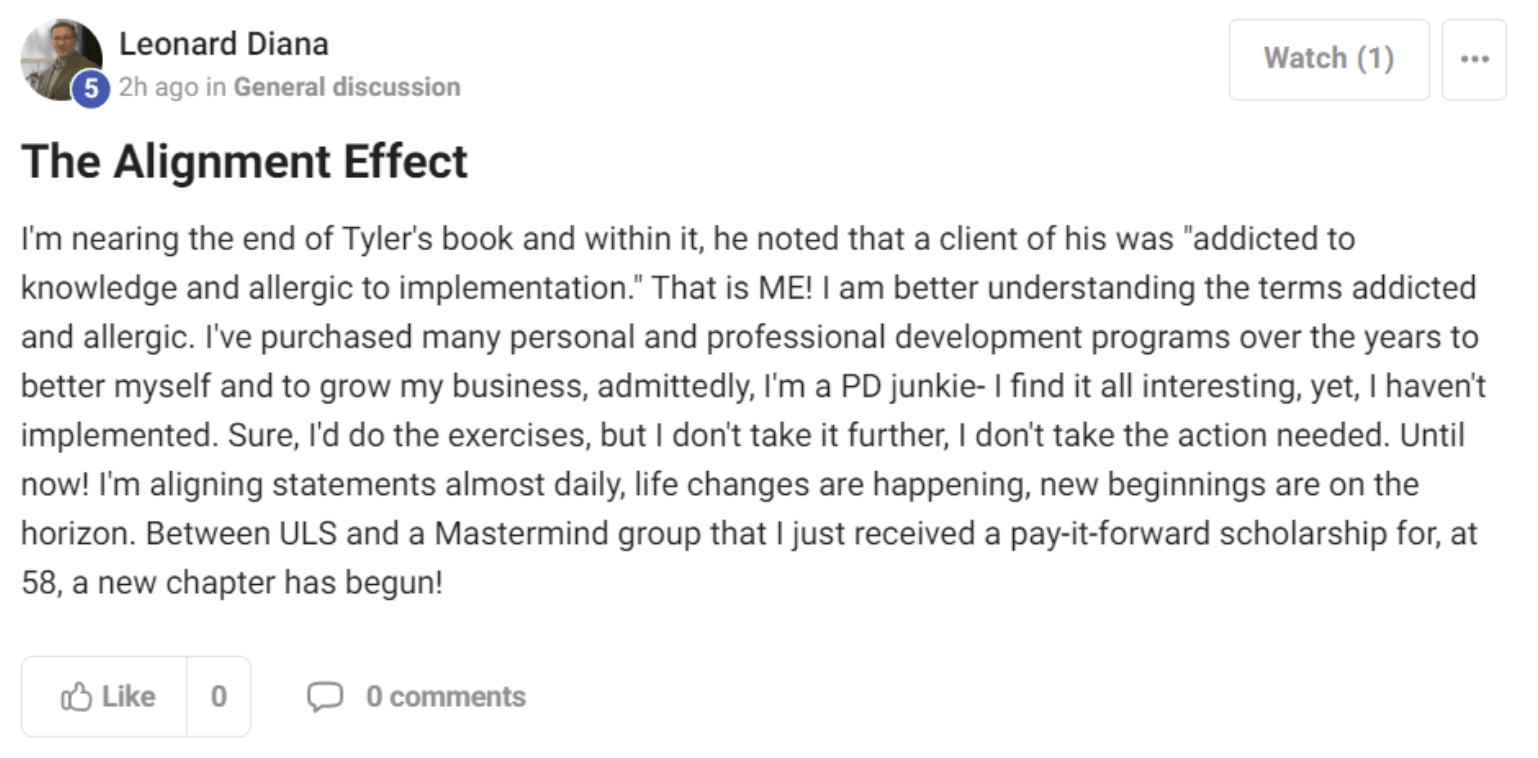The height and width of the screenshot is (758, 1538).
Task: Click the thumbs-up icon on the Like button
Action: point(77,697)
